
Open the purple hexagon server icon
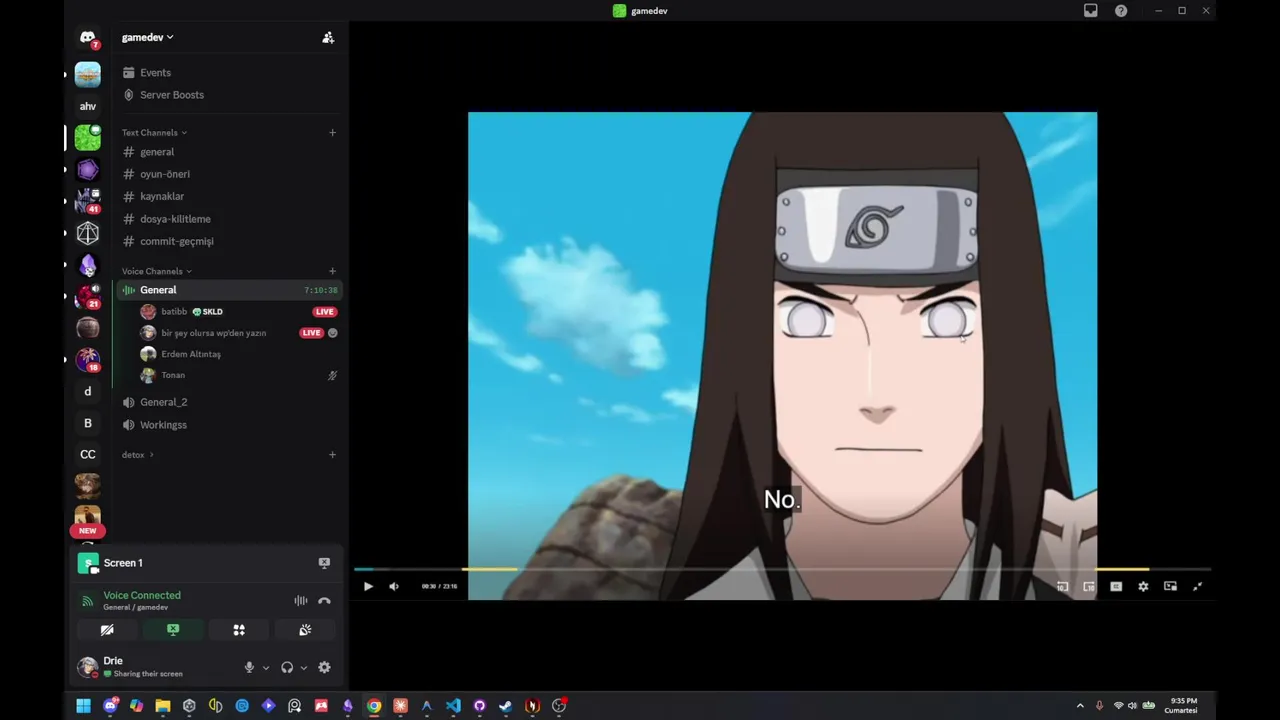point(87,169)
